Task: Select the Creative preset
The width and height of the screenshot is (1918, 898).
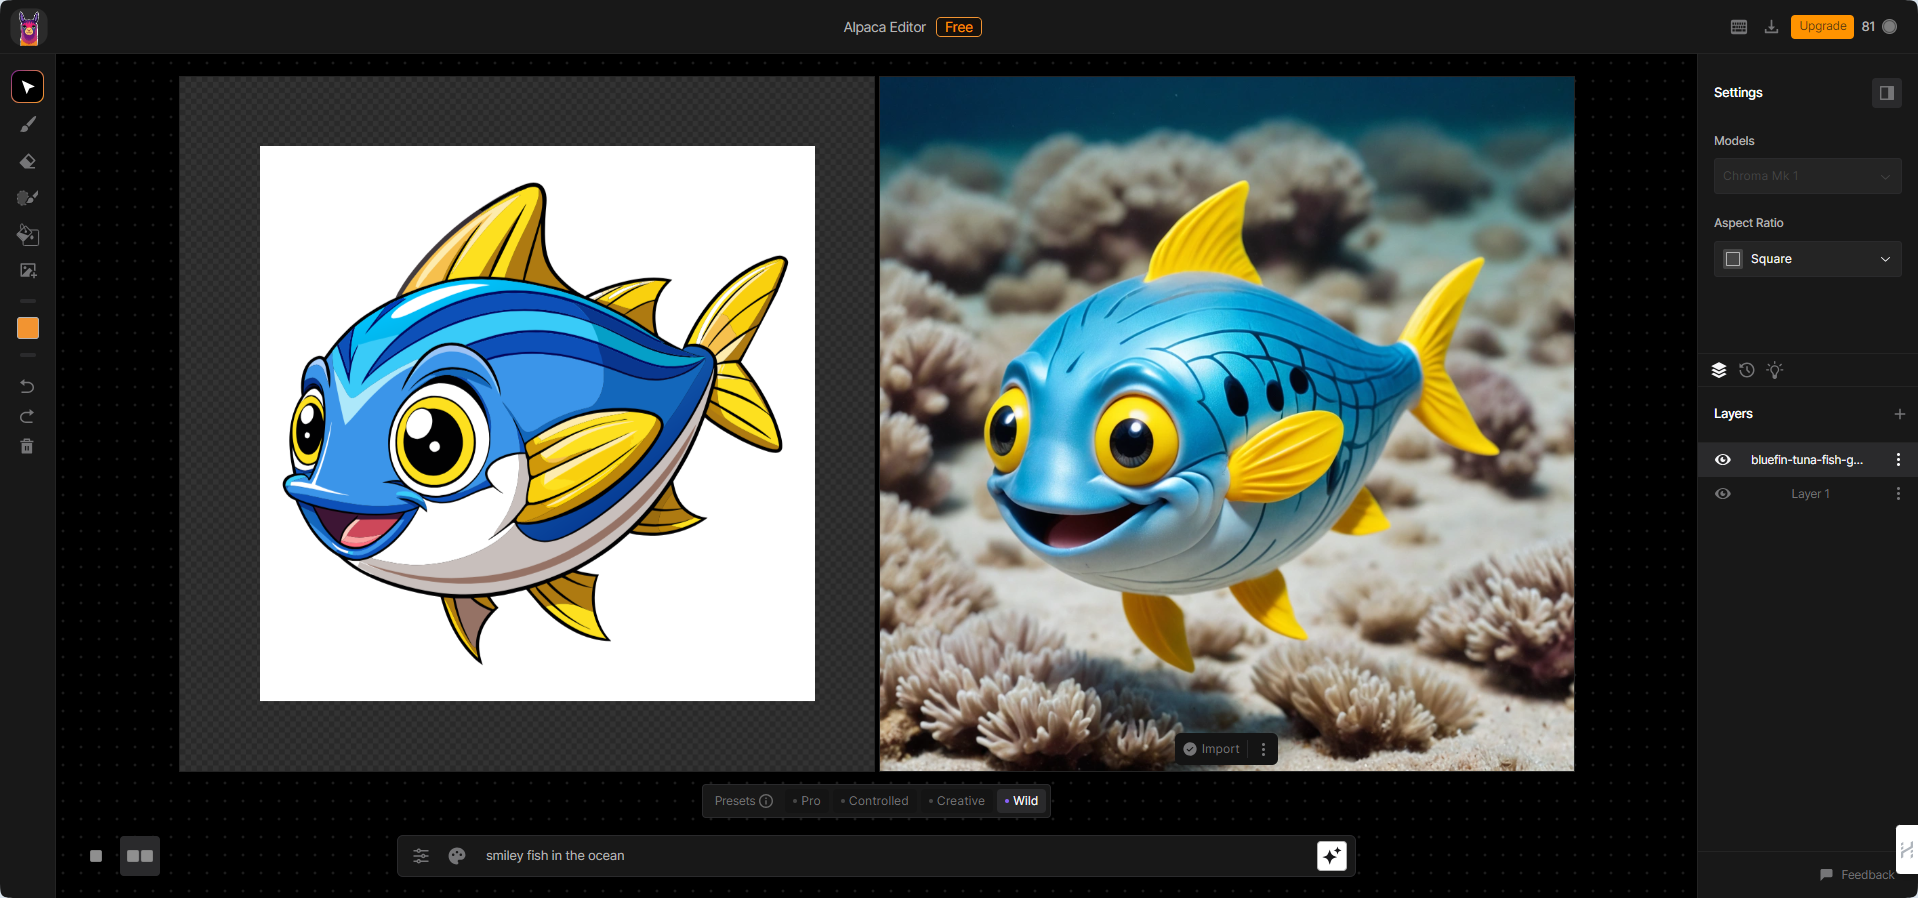Action: point(957,801)
